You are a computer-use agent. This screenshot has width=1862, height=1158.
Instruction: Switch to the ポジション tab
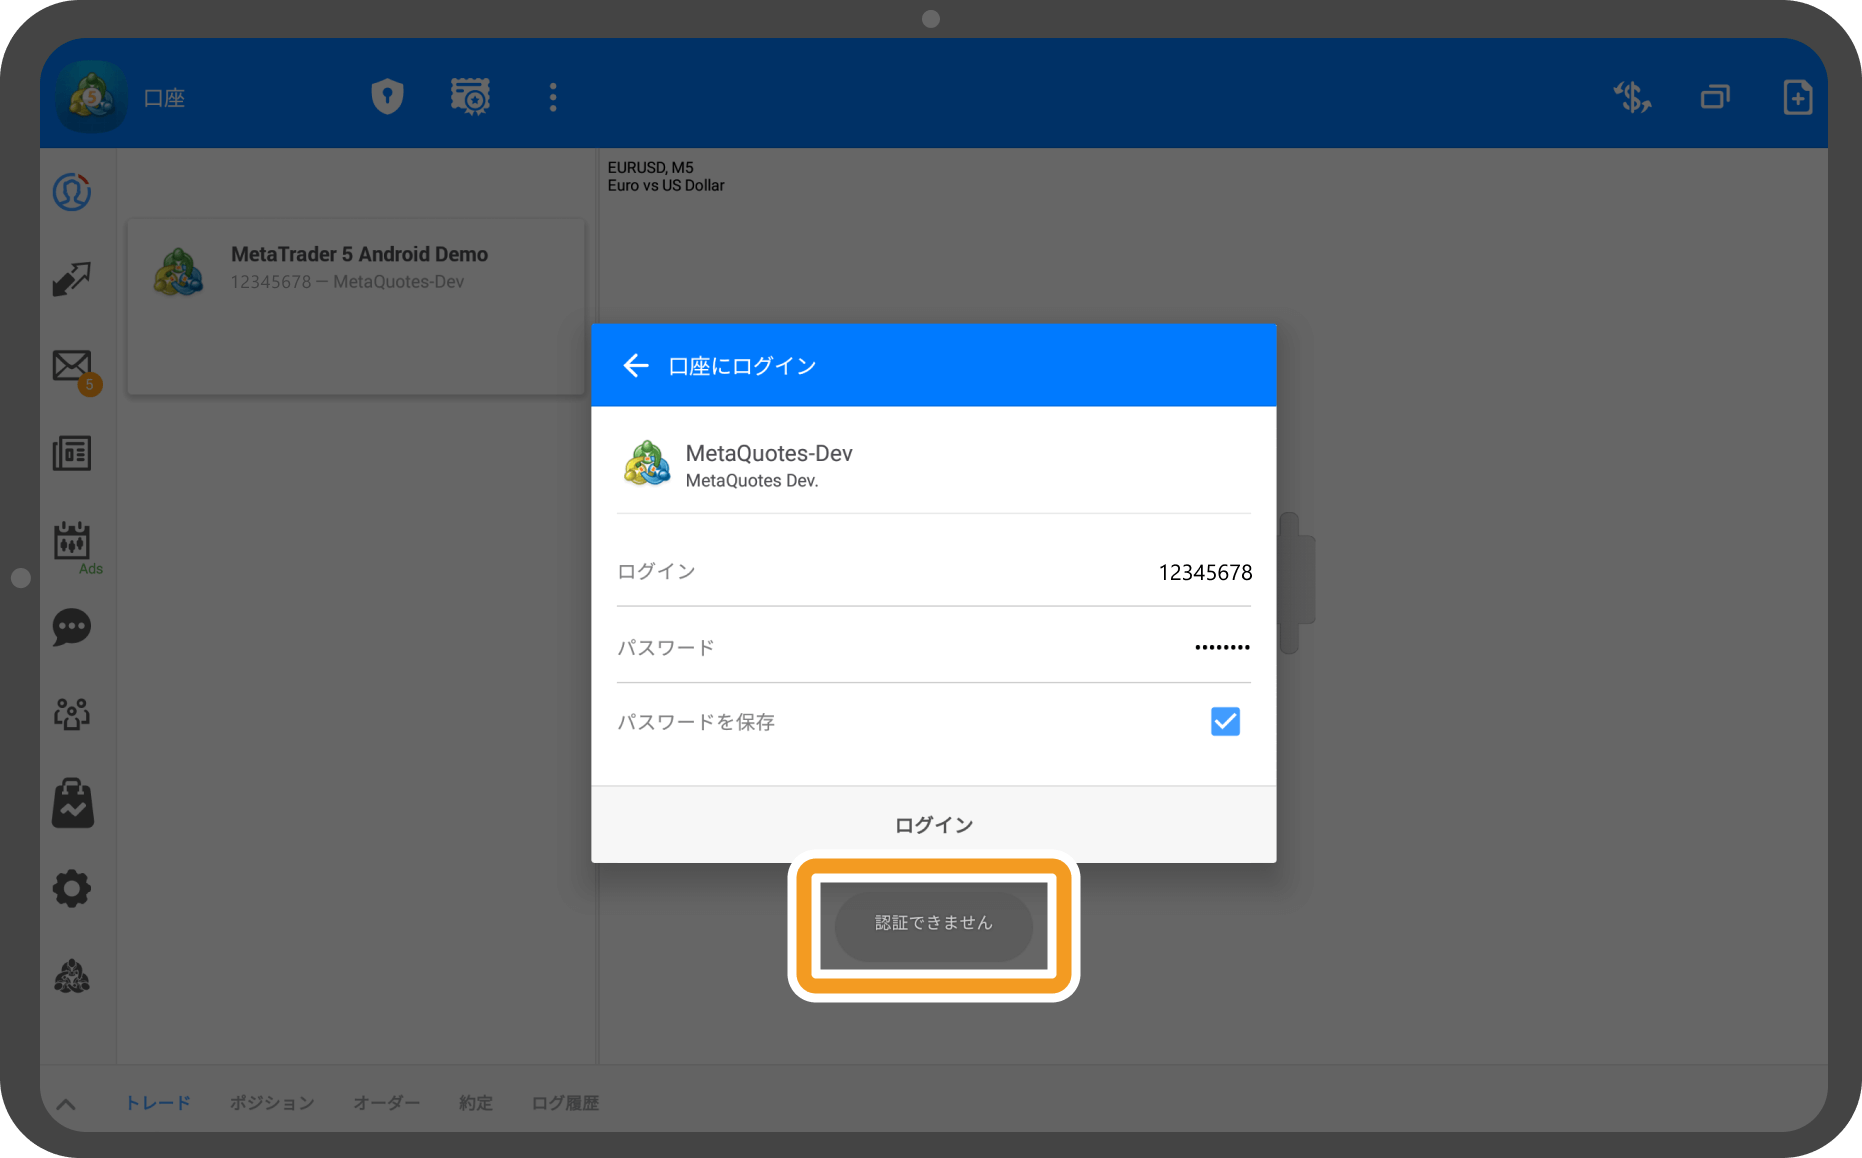(272, 1103)
